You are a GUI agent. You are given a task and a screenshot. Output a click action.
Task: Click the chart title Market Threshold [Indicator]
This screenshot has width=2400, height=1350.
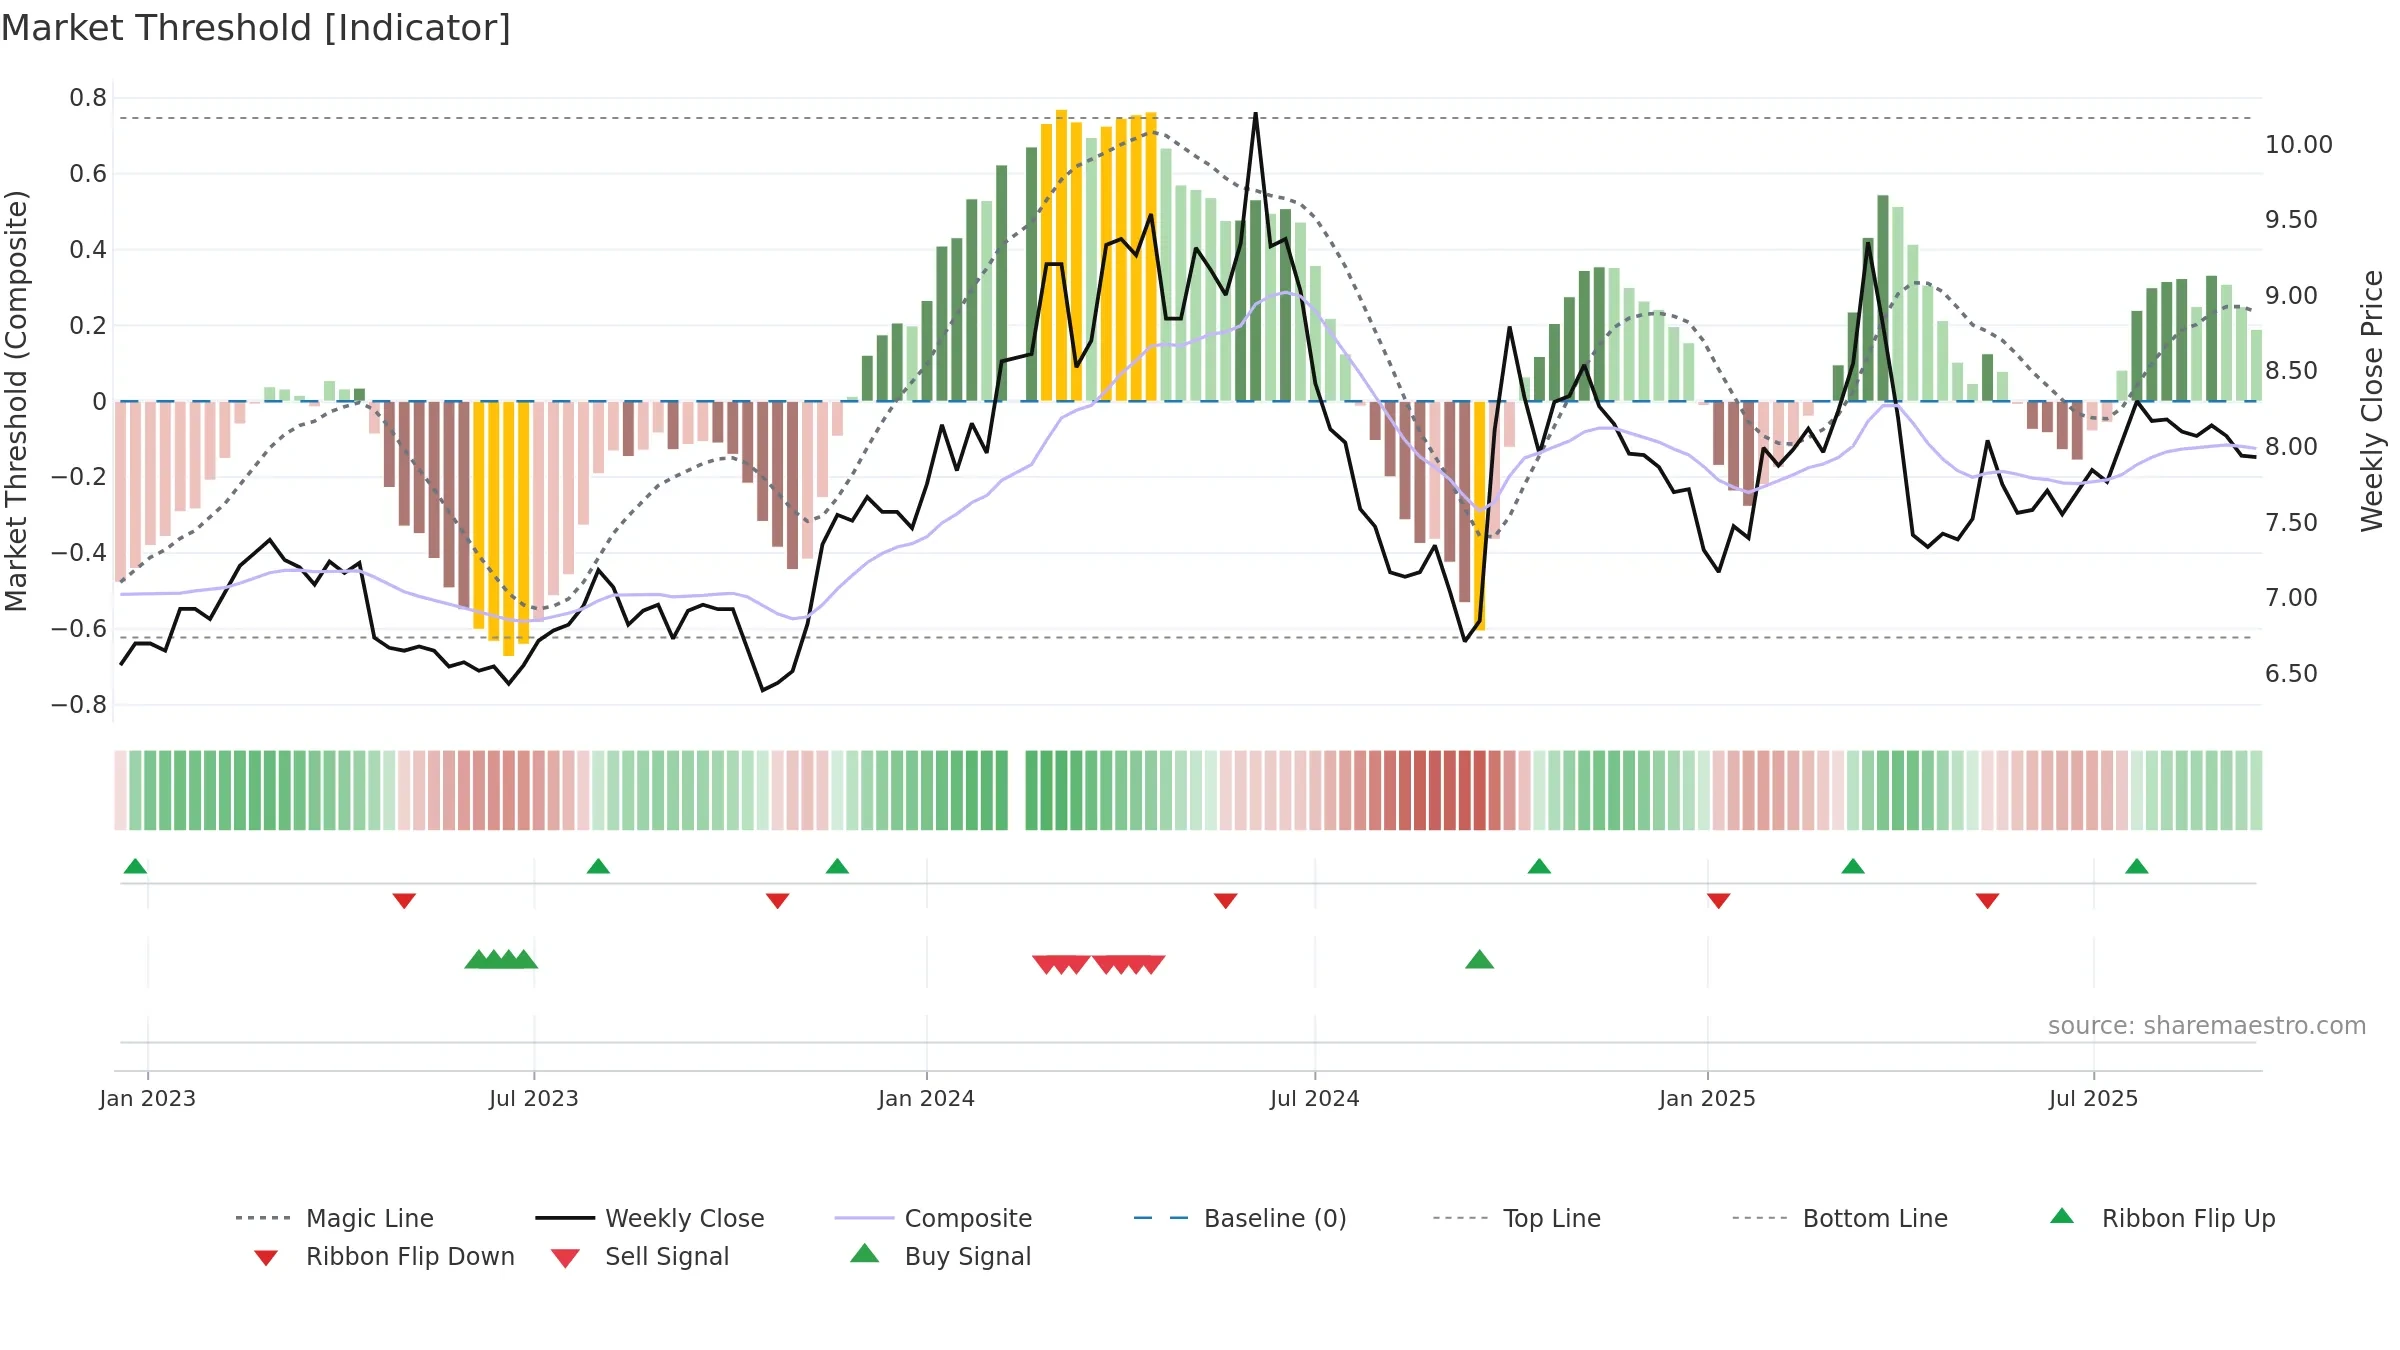click(x=256, y=28)
